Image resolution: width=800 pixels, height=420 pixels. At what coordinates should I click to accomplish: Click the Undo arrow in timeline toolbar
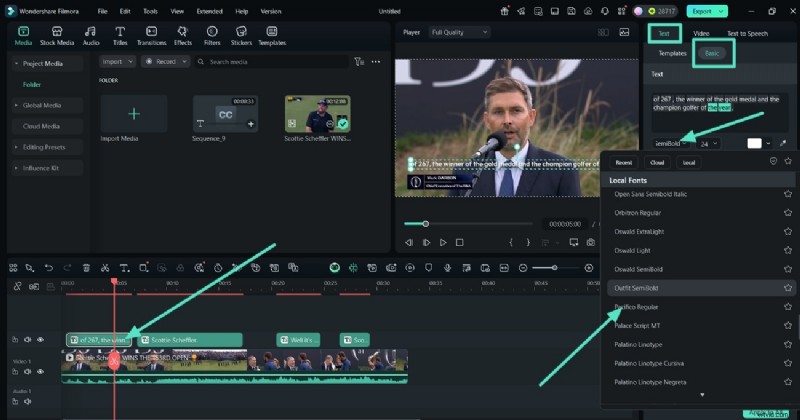pos(48,268)
